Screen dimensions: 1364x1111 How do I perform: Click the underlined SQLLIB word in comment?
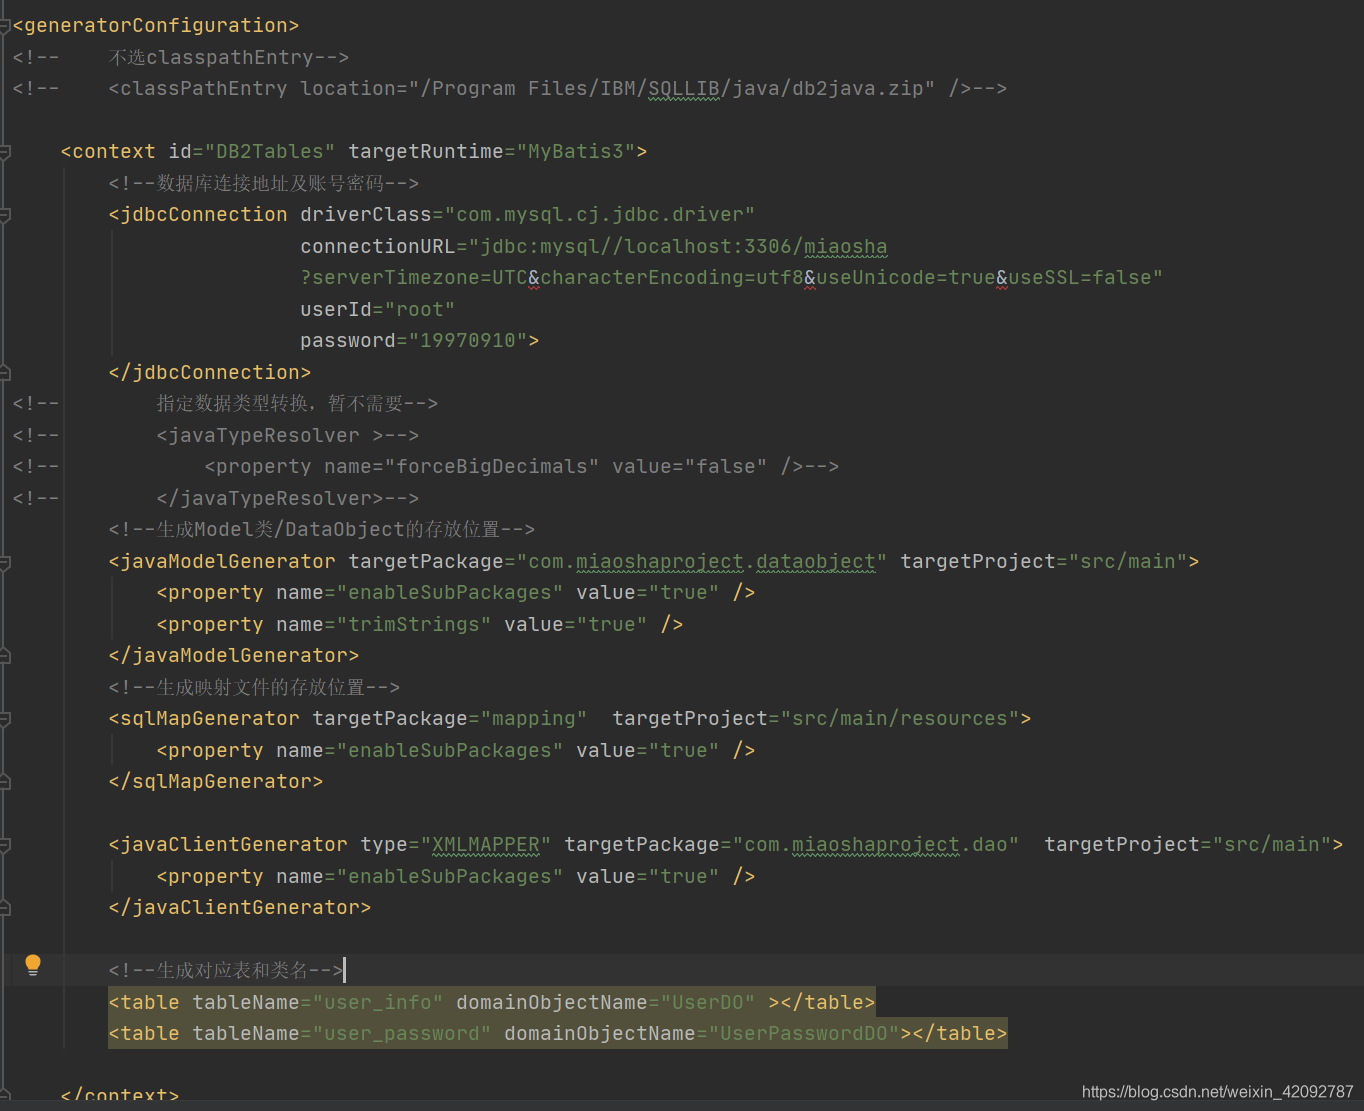tap(684, 89)
